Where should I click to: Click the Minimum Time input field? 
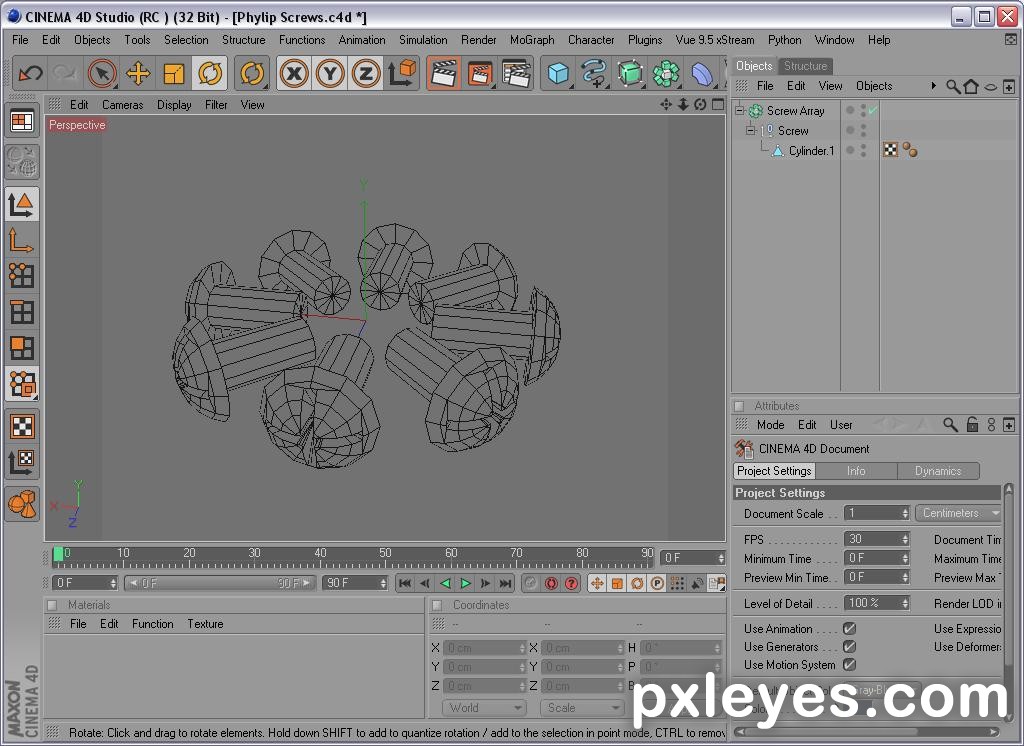[x=876, y=559]
